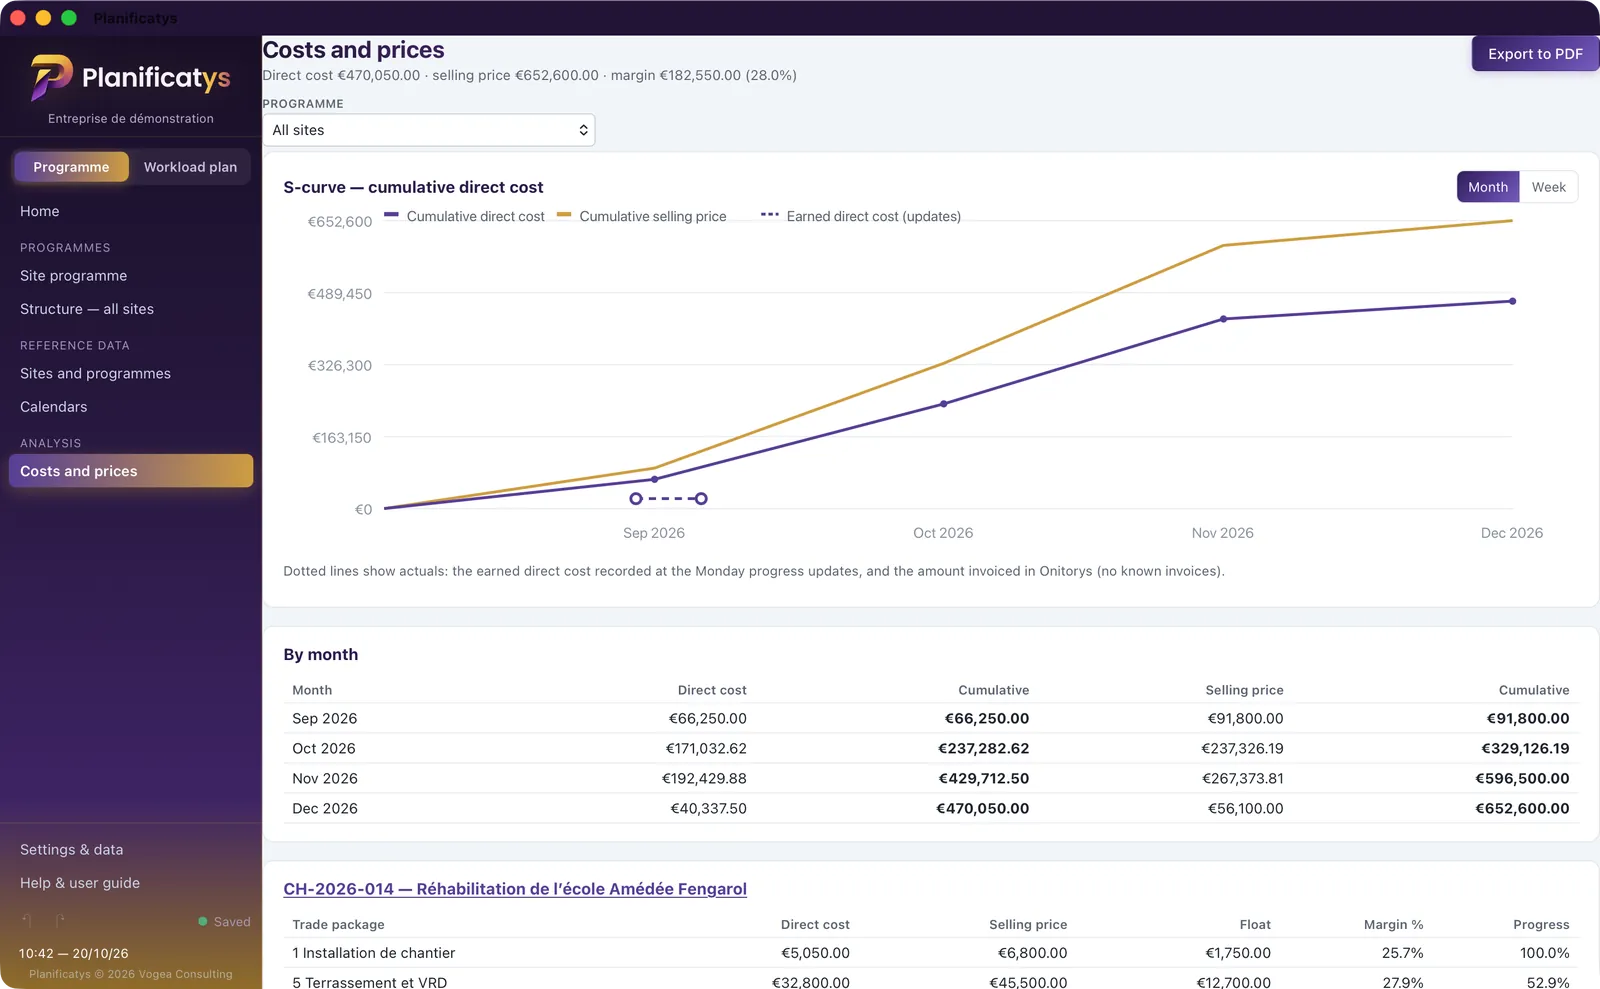Image resolution: width=1600 pixels, height=989 pixels.
Task: Click Export to PDF button
Action: point(1535,54)
